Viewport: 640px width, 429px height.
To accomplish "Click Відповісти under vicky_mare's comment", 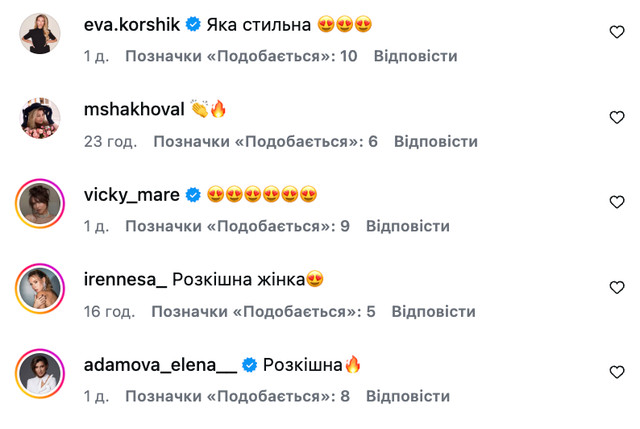I will [407, 226].
